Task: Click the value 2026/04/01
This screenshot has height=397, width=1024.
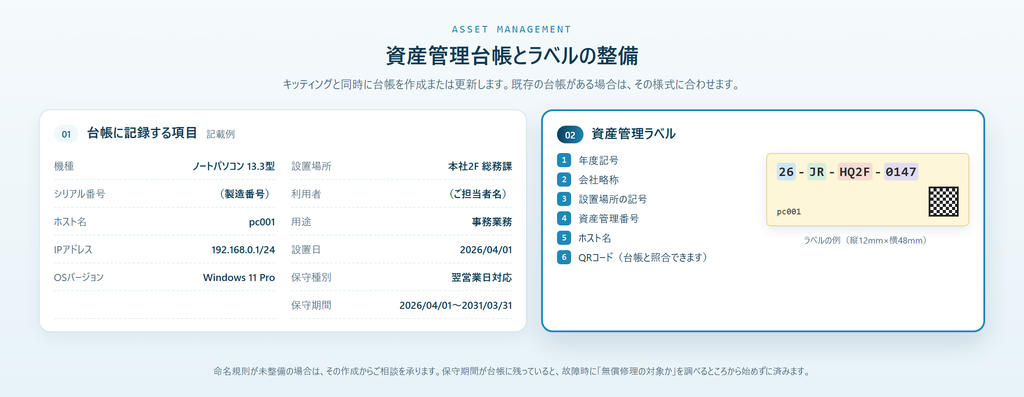Action: [486, 249]
